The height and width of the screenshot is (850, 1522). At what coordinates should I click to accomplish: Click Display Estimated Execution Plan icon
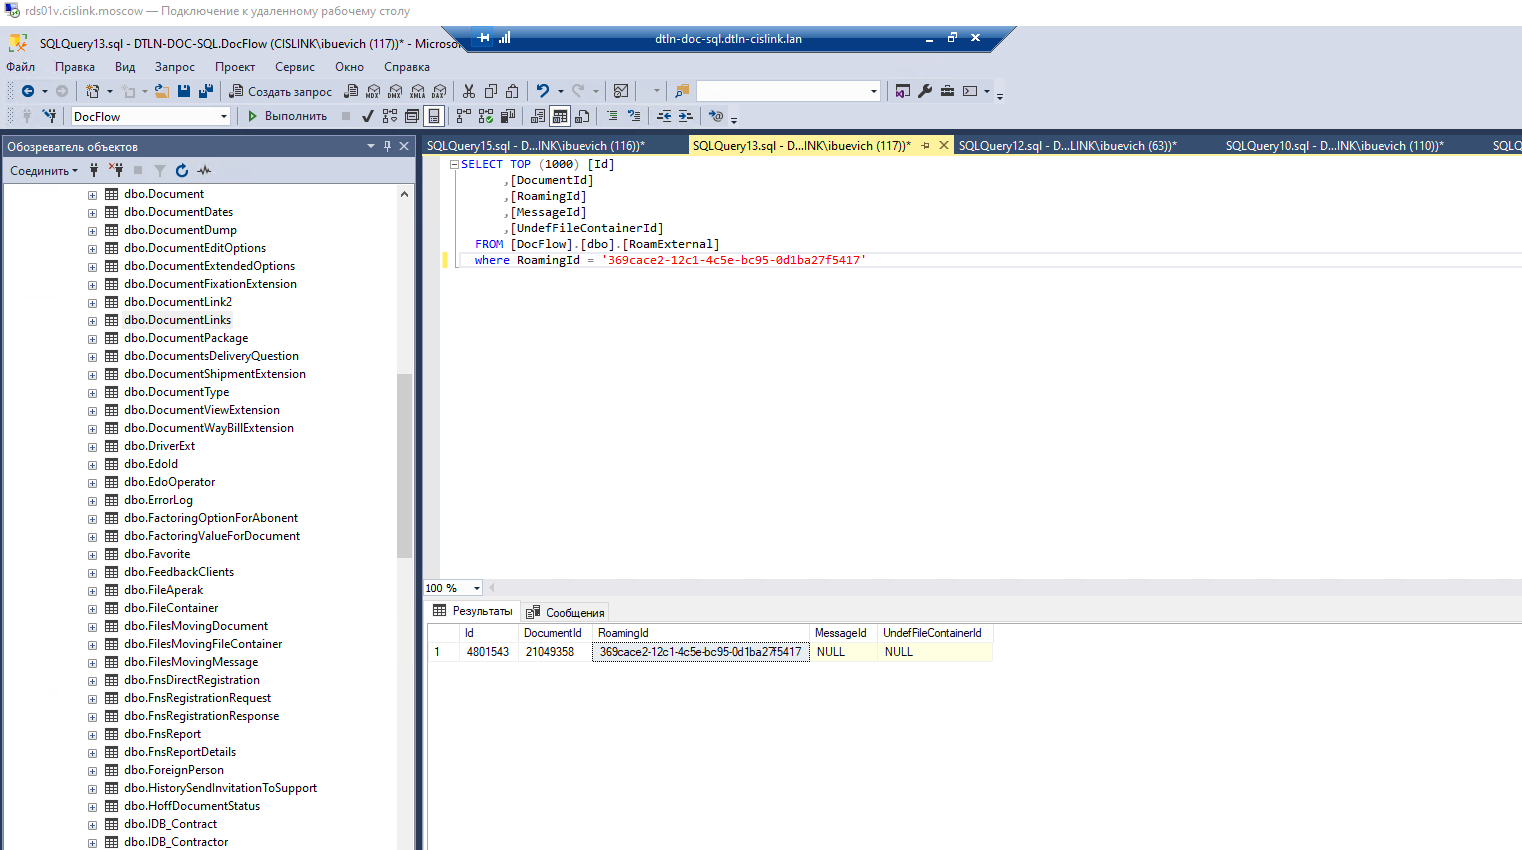click(x=390, y=116)
